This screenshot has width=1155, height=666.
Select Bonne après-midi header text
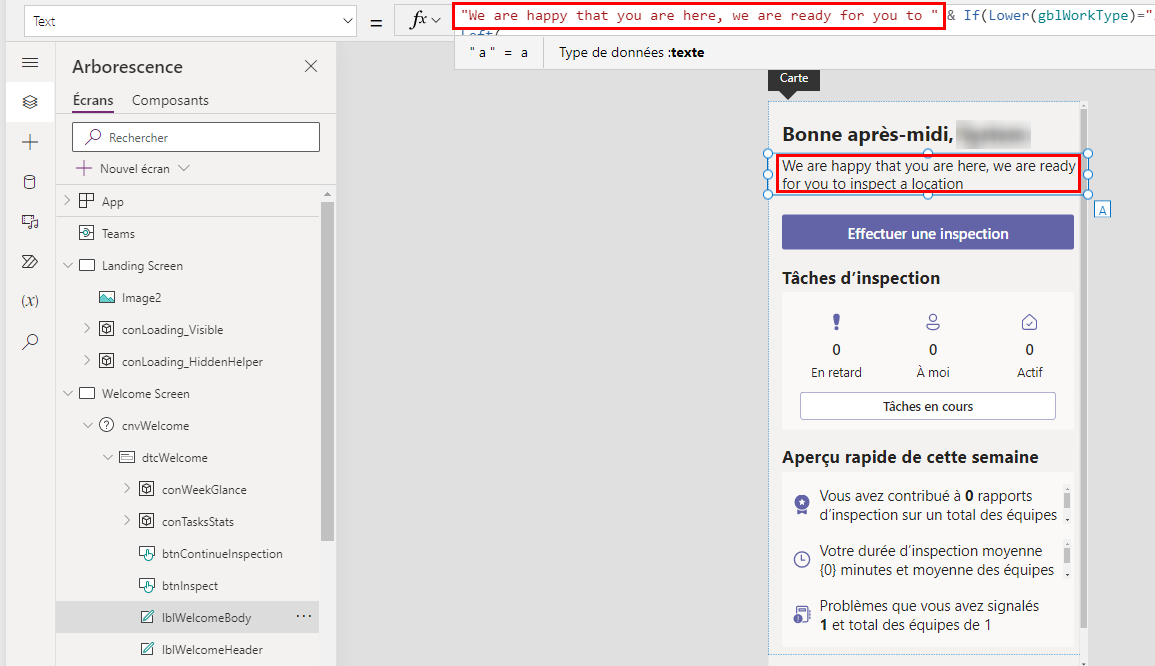pos(868,134)
